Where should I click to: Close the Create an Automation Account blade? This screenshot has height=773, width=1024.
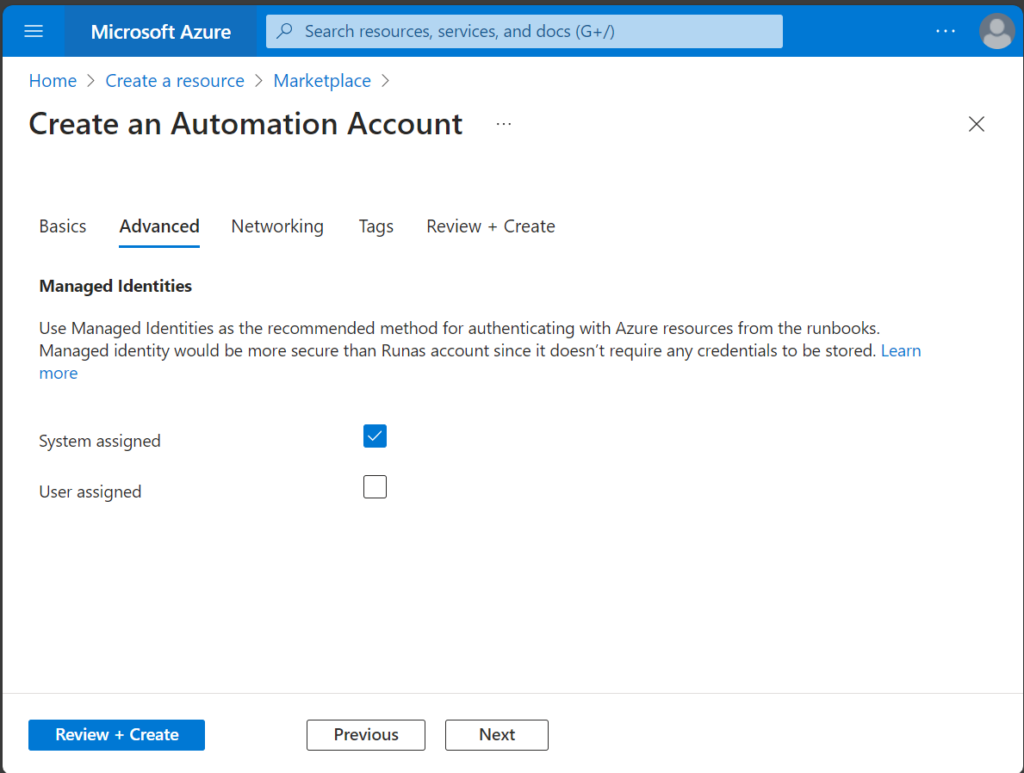pyautogui.click(x=976, y=124)
